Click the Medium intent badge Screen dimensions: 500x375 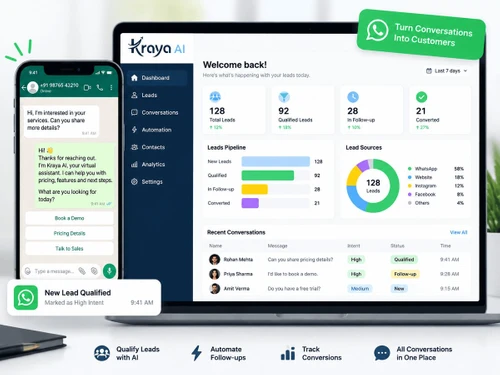360,289
